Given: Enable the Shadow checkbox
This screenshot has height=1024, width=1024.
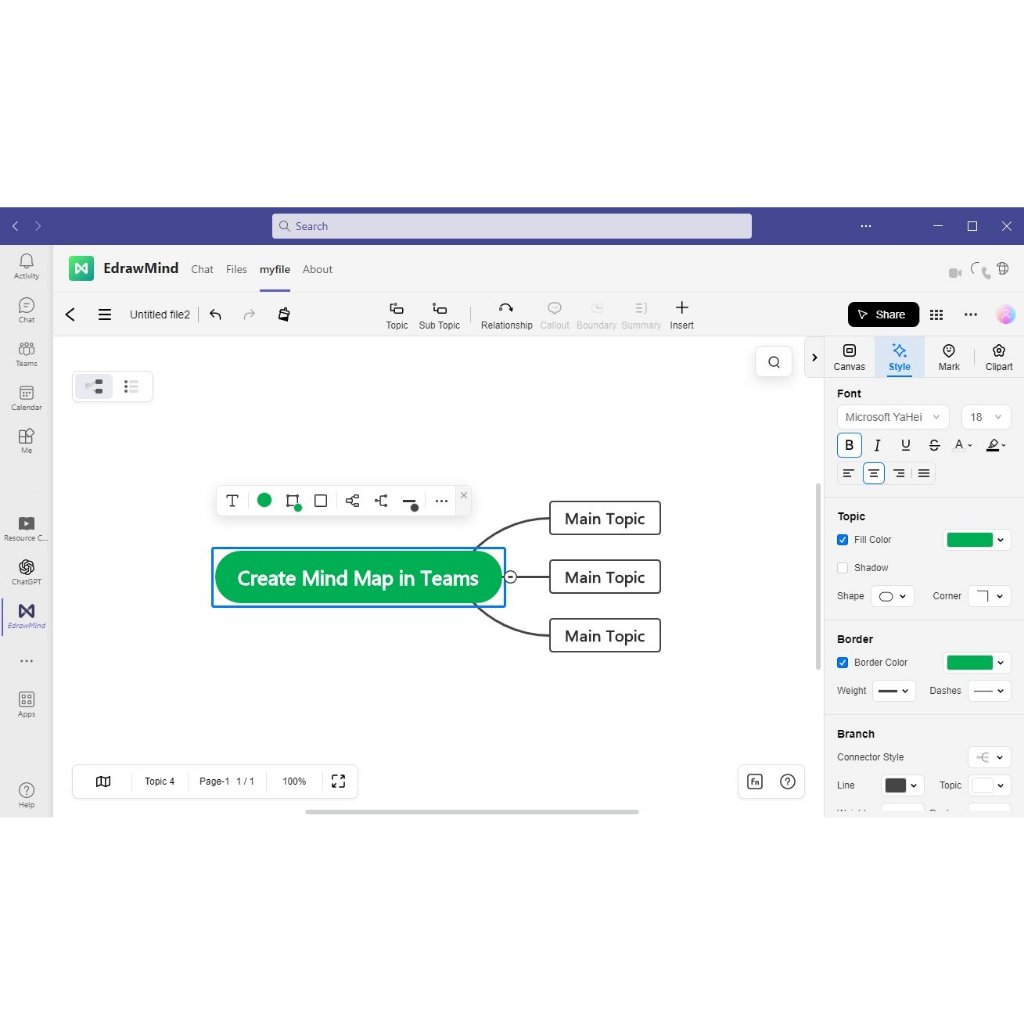Looking at the screenshot, I should click(x=842, y=568).
